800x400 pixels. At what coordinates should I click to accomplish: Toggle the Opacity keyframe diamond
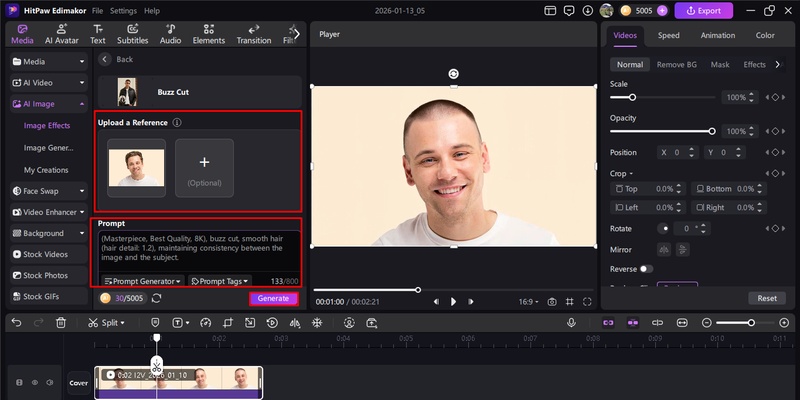point(775,131)
